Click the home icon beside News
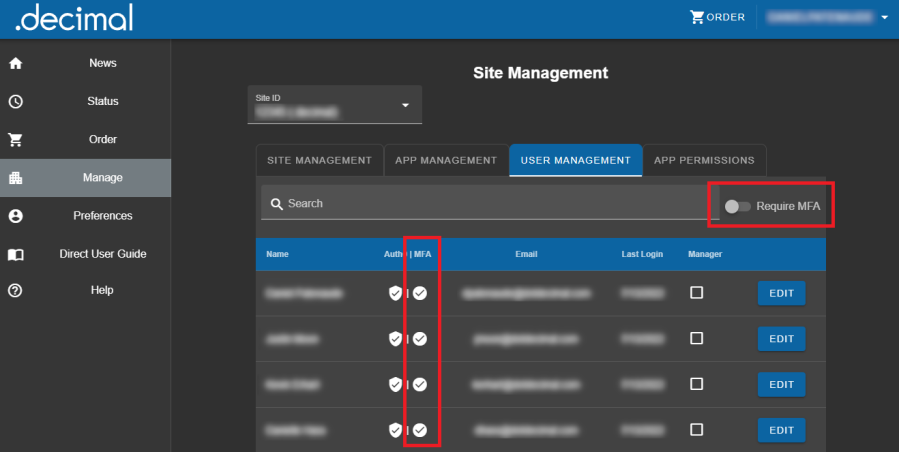Viewport: 899px width, 452px height. point(15,63)
